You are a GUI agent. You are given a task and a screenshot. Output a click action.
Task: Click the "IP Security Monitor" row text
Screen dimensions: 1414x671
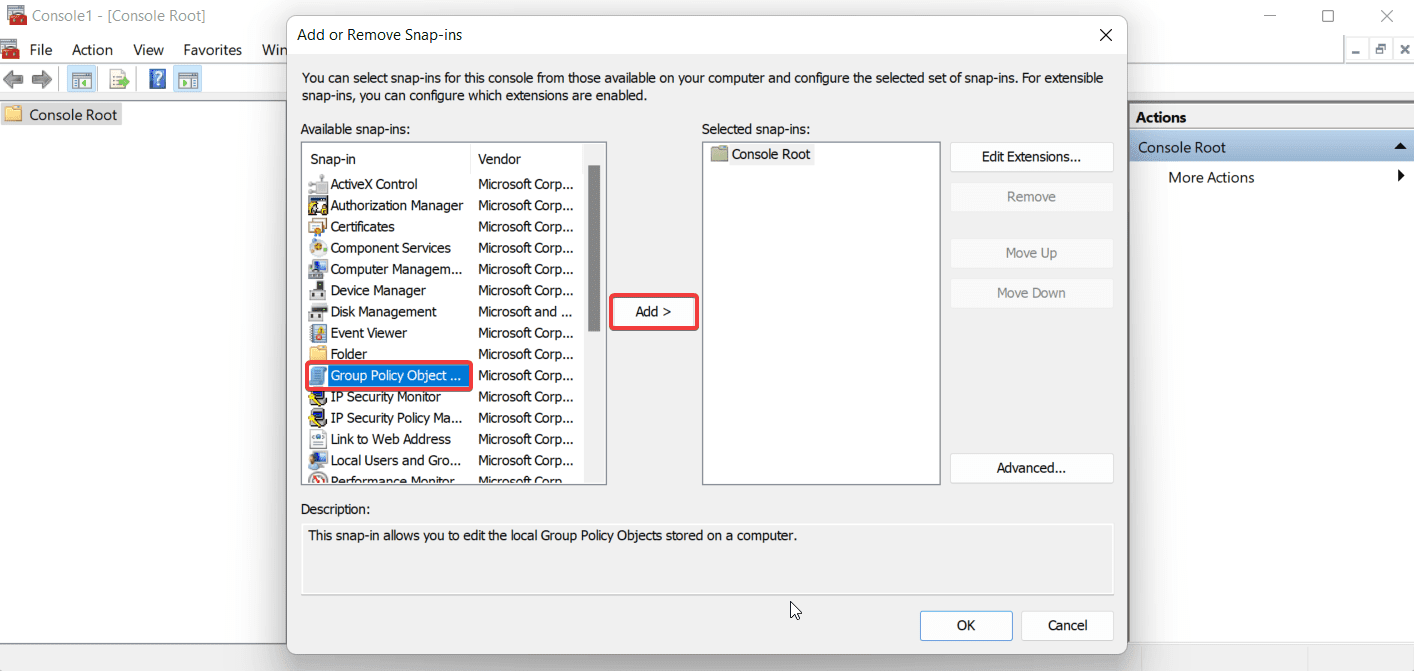click(x=385, y=397)
